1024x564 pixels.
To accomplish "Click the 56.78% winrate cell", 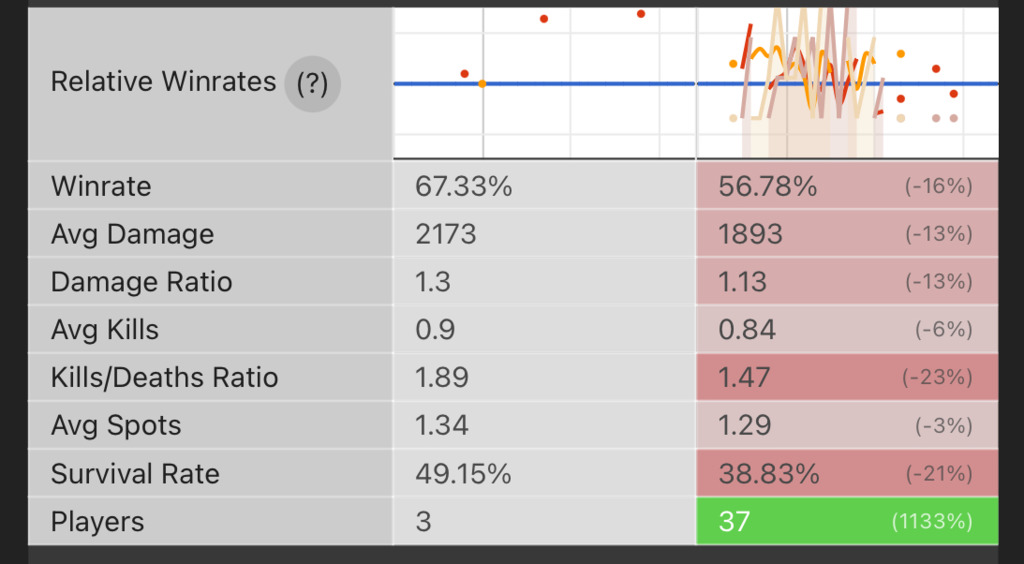I will pos(767,186).
